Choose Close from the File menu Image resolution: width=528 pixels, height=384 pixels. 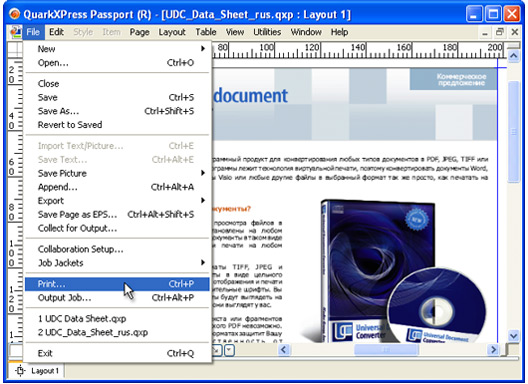point(117,84)
